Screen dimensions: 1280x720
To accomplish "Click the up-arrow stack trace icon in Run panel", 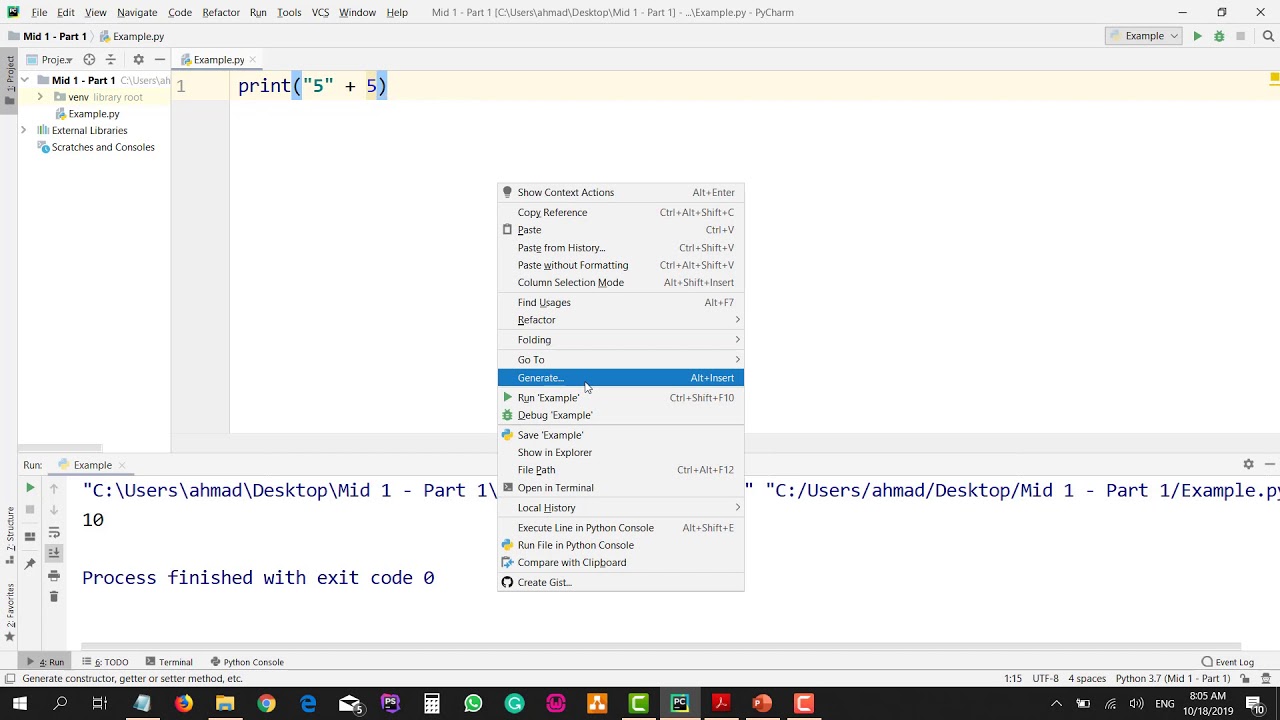I will coord(54,488).
